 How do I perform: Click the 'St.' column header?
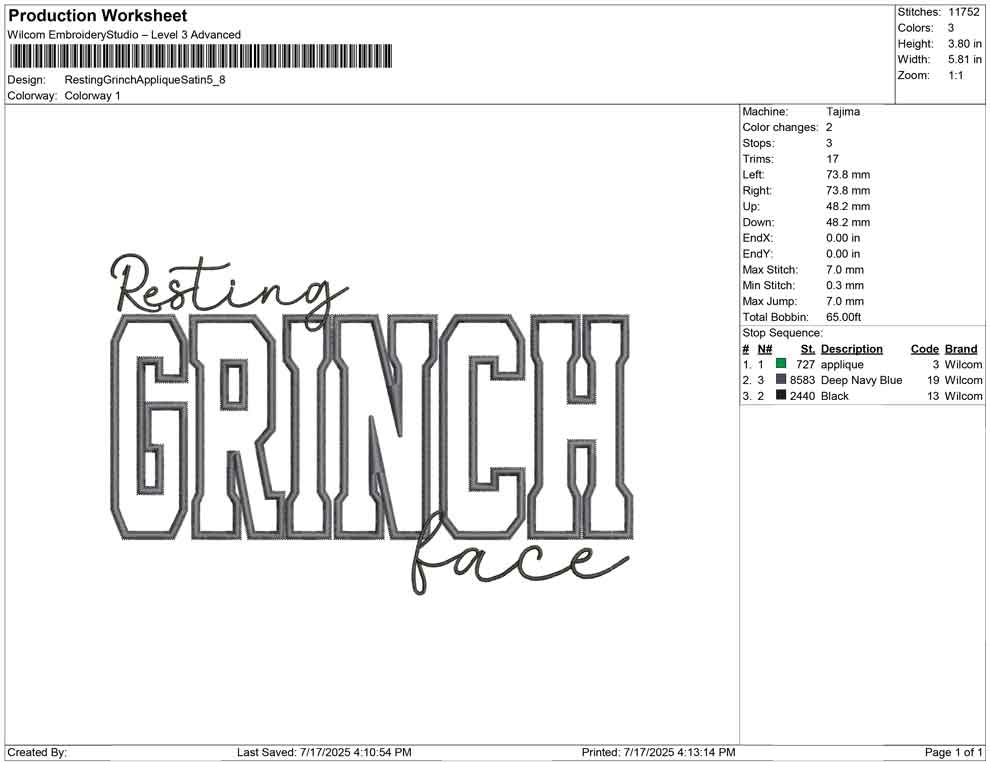808,348
